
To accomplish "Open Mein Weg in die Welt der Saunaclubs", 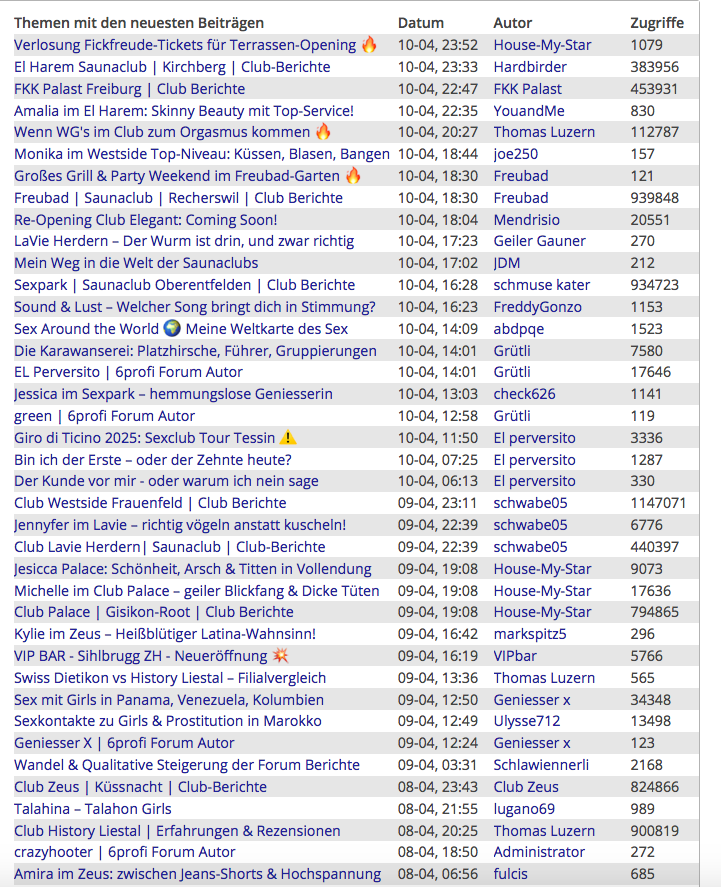I will pyautogui.click(x=136, y=263).
